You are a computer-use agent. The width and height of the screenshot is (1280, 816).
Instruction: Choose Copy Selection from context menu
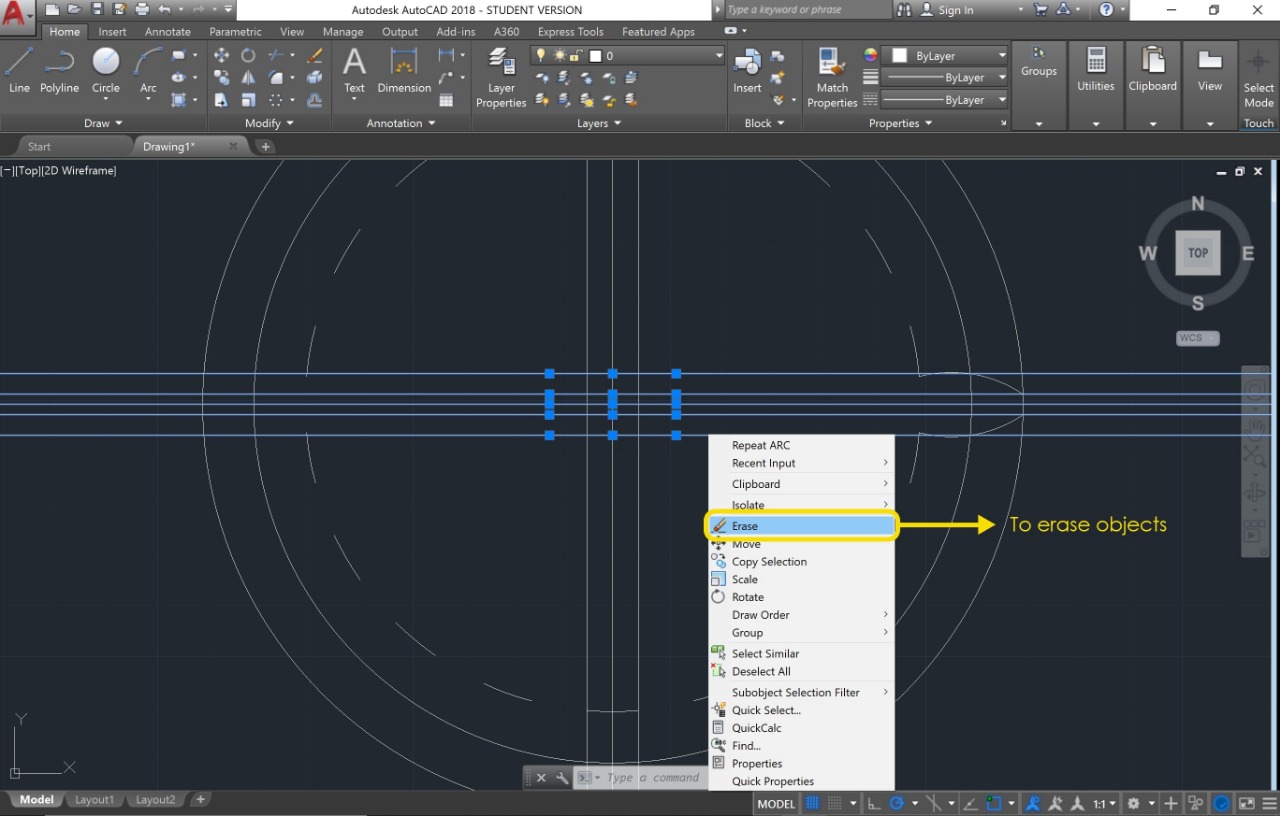801,562
